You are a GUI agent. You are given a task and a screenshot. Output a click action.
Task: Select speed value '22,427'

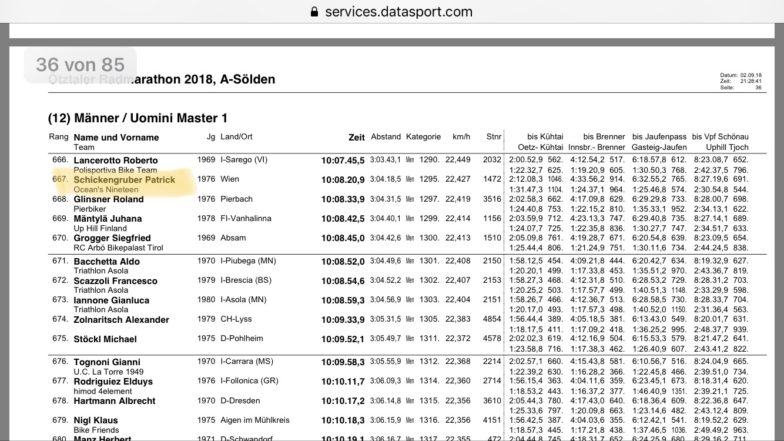pyautogui.click(x=458, y=180)
